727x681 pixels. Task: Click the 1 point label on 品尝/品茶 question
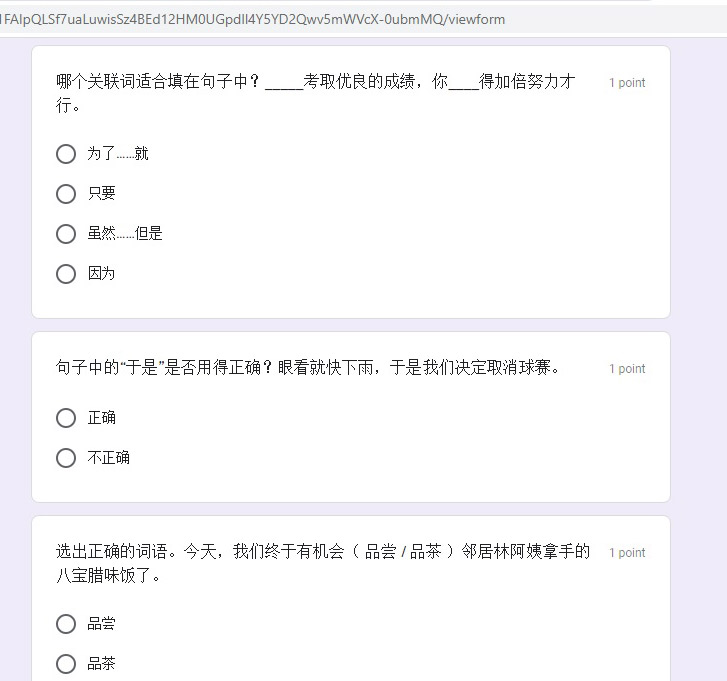pos(627,553)
